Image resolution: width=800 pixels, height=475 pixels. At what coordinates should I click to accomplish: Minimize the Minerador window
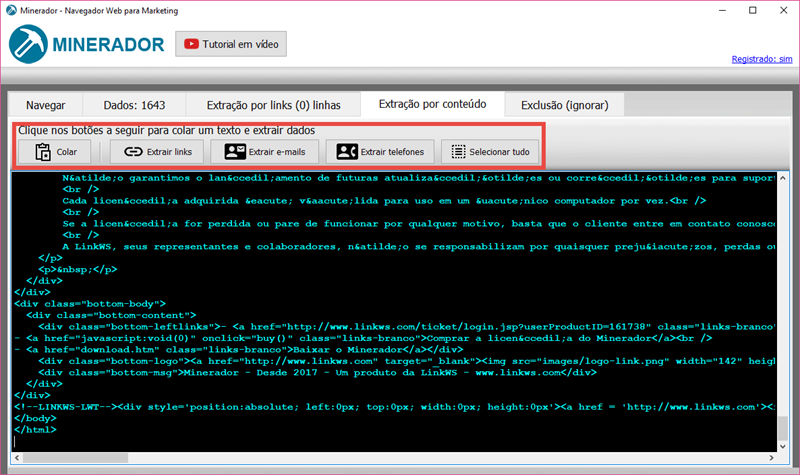(722, 10)
